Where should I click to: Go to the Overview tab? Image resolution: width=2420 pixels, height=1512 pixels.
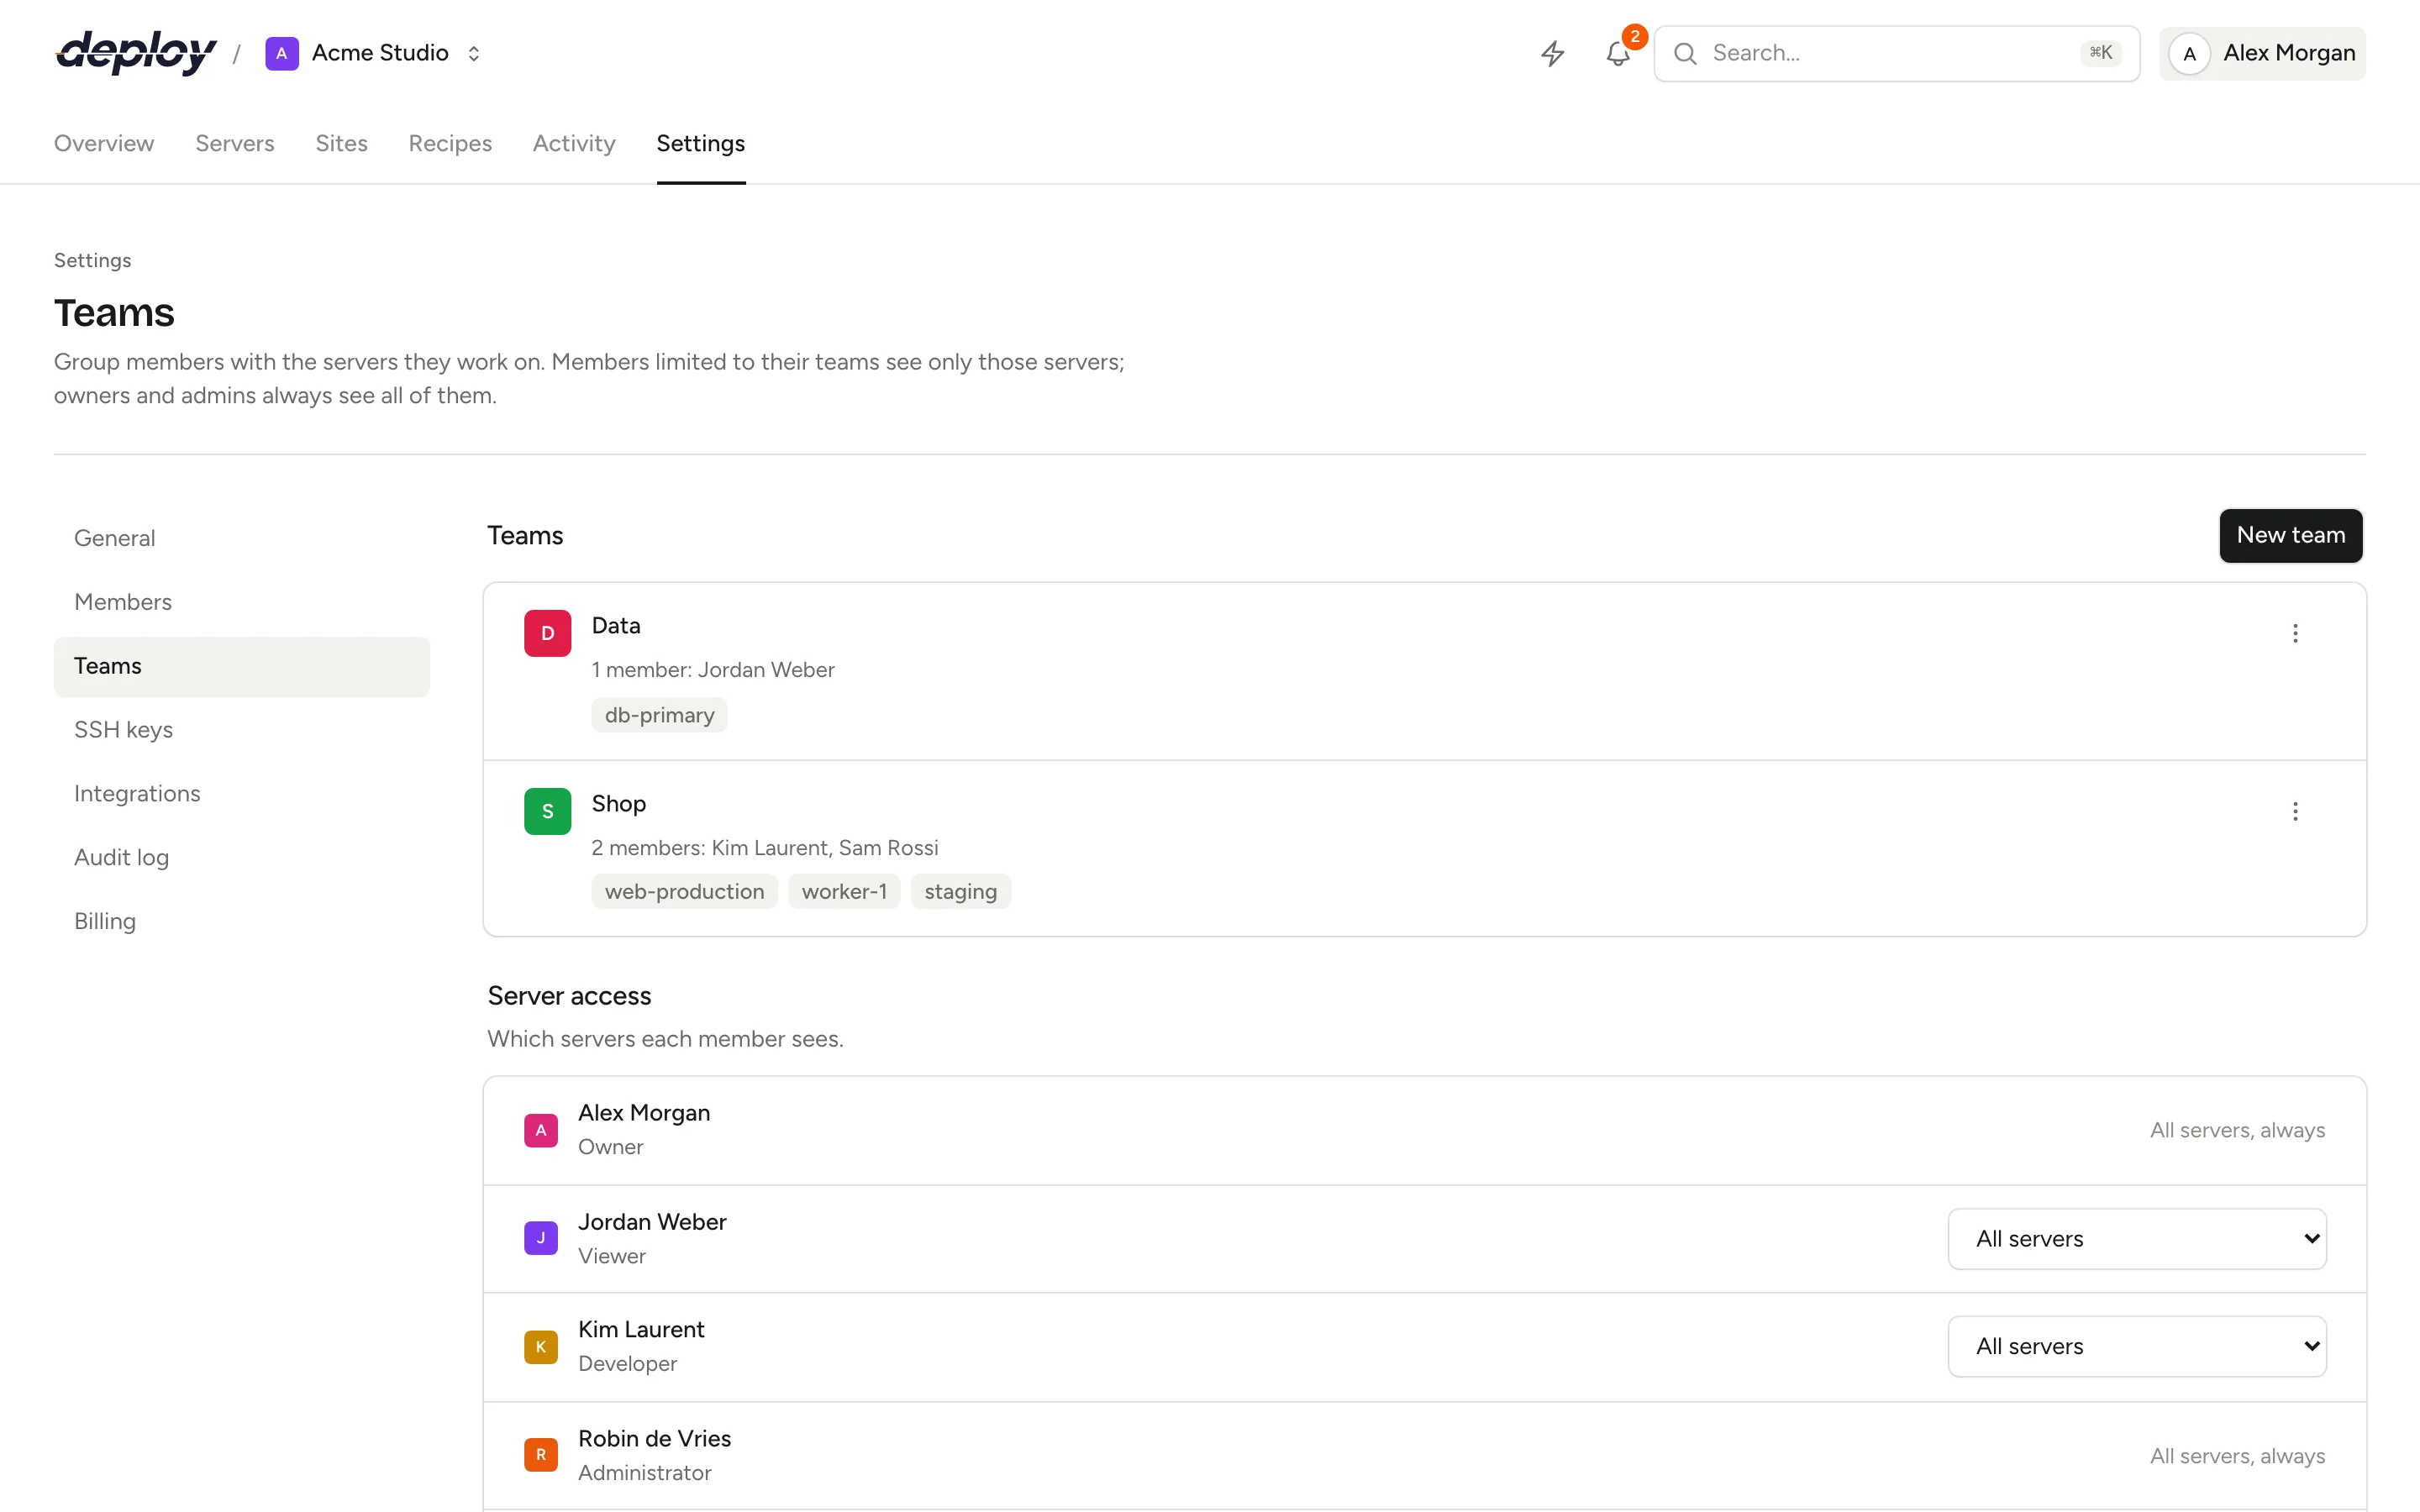pos(104,143)
